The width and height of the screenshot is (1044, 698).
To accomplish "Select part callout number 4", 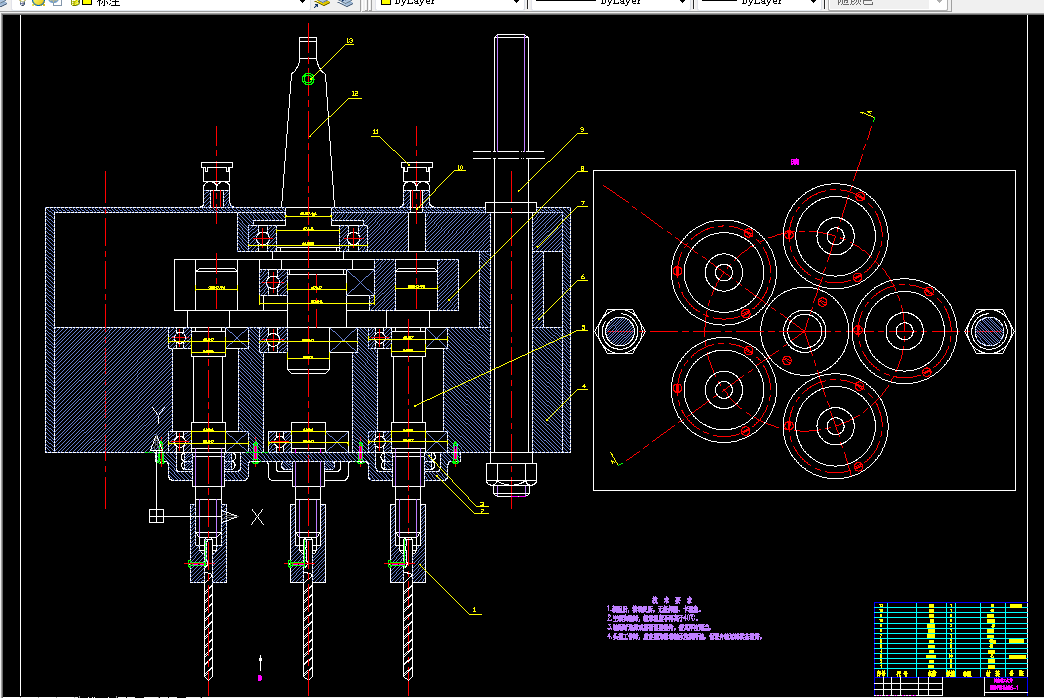I will tap(584, 386).
